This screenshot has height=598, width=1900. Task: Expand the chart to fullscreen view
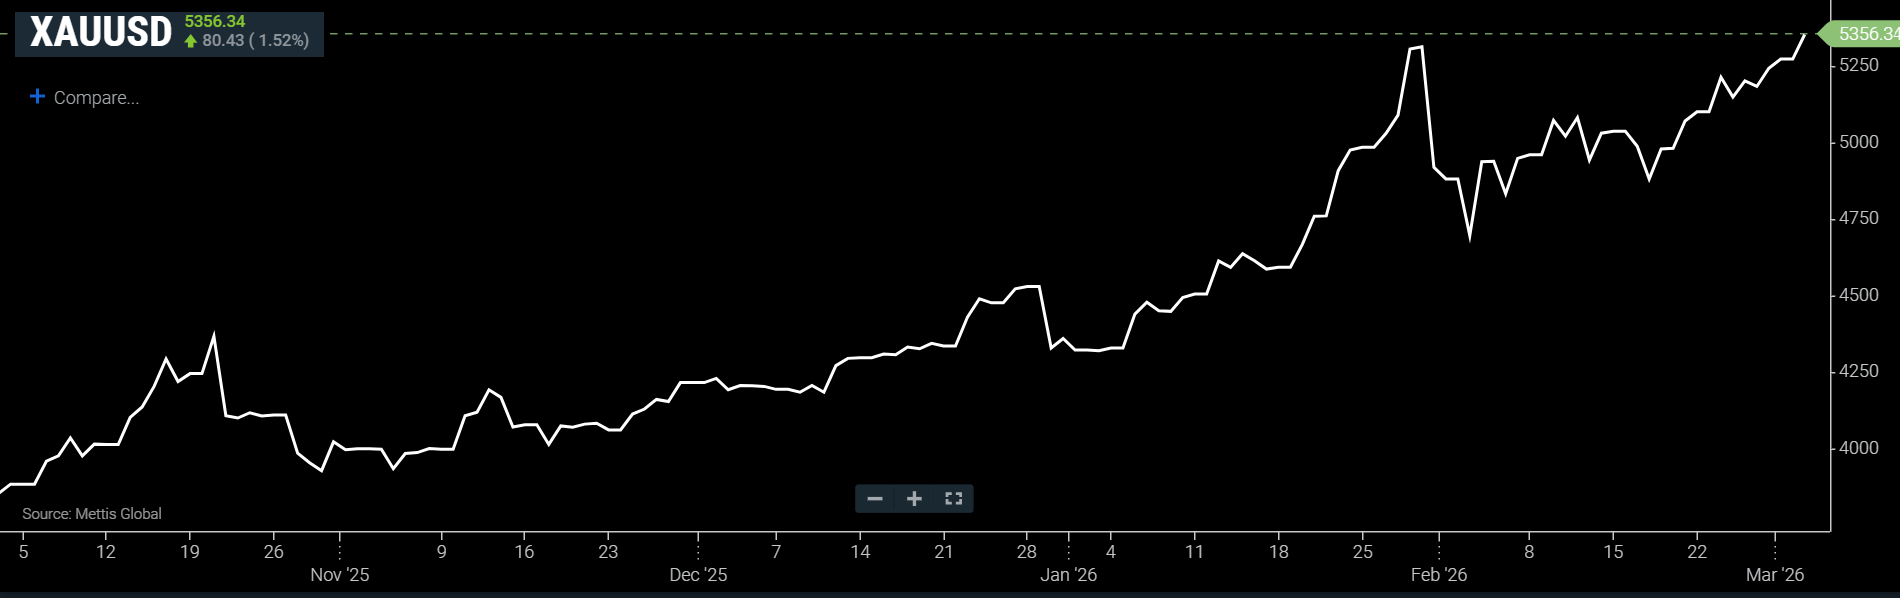pos(953,499)
